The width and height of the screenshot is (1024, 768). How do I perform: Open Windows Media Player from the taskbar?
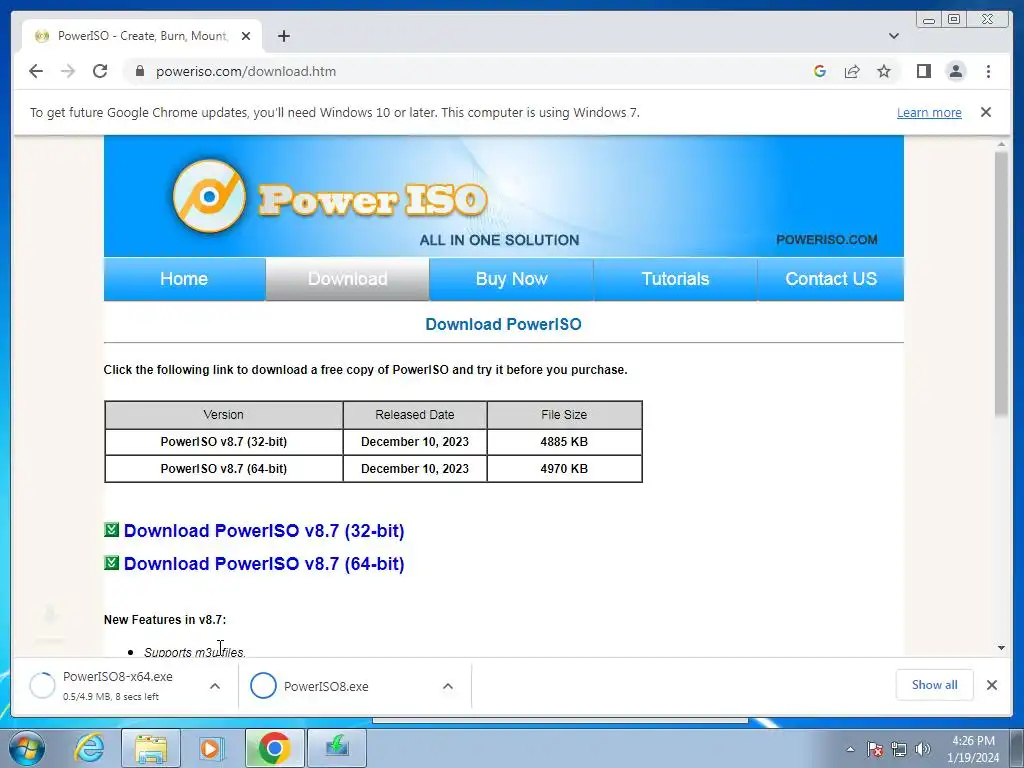tap(211, 748)
